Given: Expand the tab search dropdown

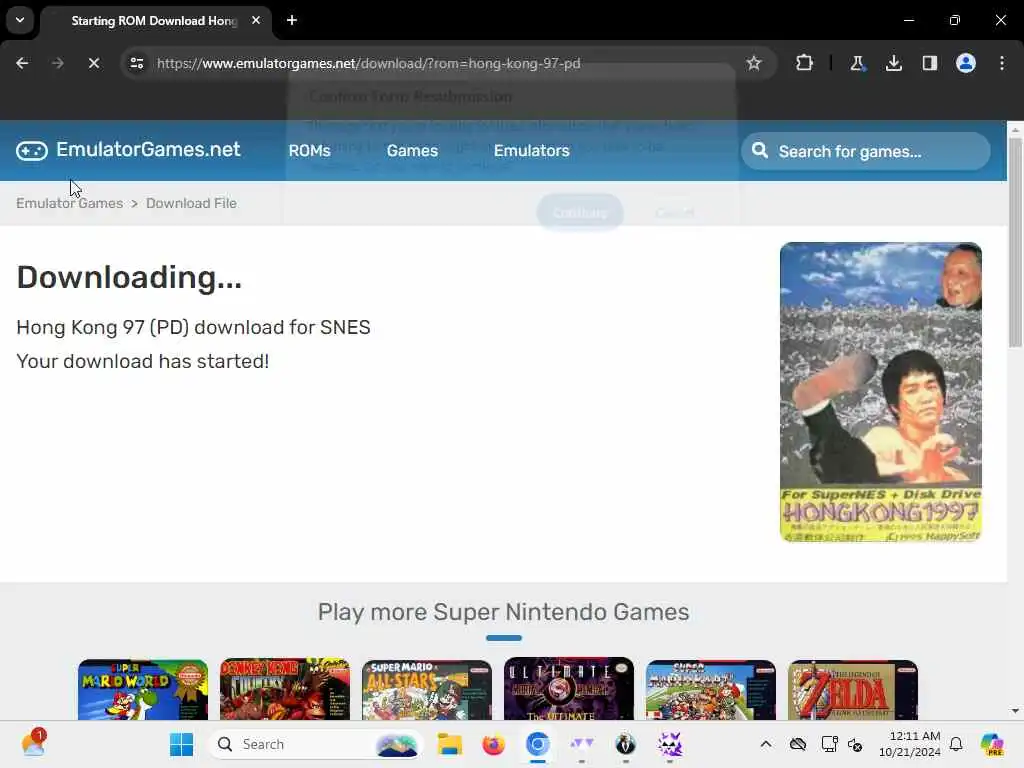Looking at the screenshot, I should 20,20.
